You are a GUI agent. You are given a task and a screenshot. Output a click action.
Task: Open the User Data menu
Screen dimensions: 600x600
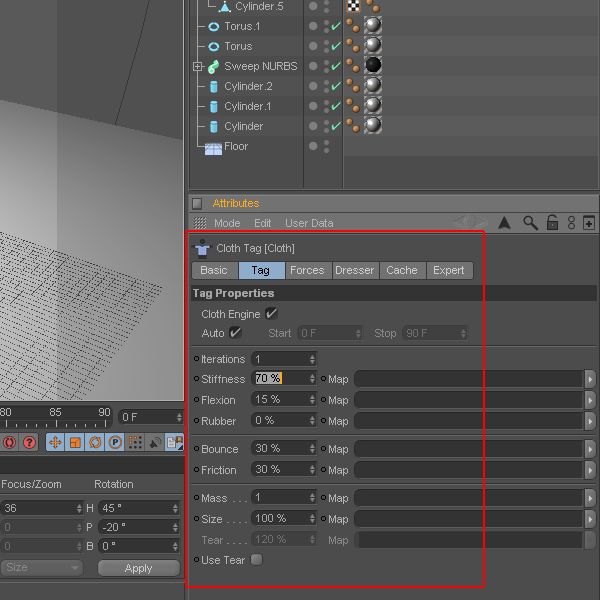point(309,223)
